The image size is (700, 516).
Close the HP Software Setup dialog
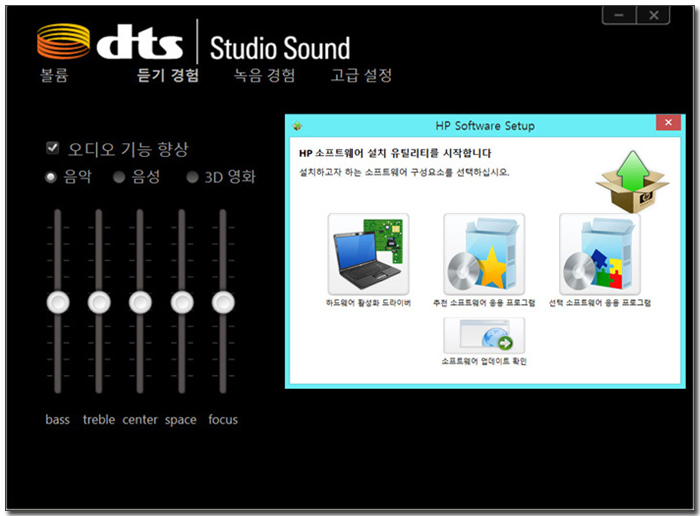pyautogui.click(x=668, y=122)
